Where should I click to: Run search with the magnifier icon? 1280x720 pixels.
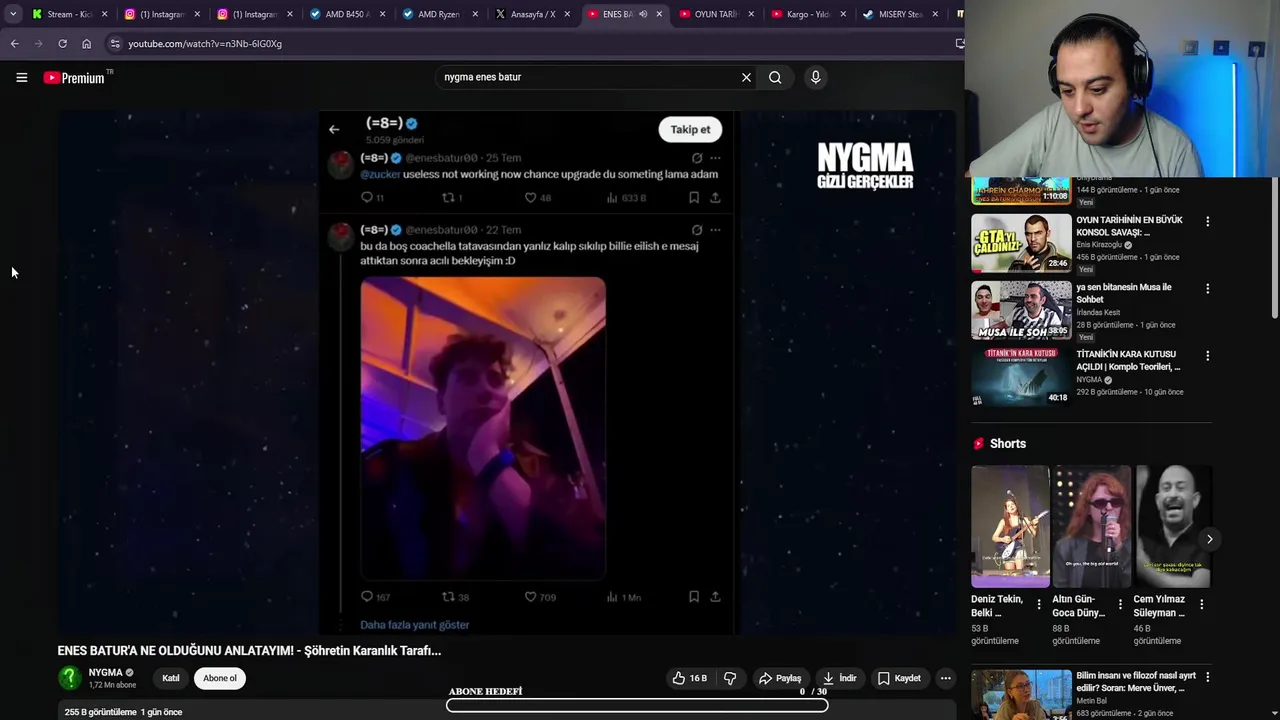tap(775, 77)
